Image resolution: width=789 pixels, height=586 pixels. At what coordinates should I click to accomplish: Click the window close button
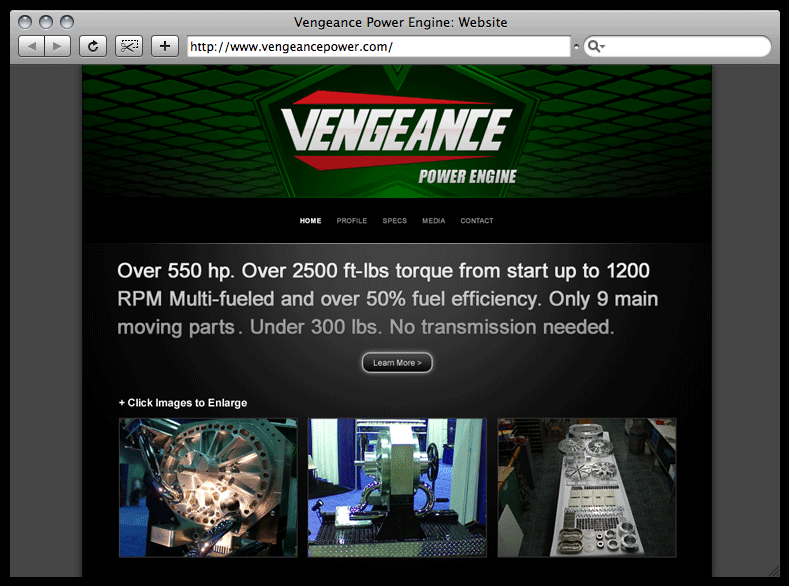25,22
